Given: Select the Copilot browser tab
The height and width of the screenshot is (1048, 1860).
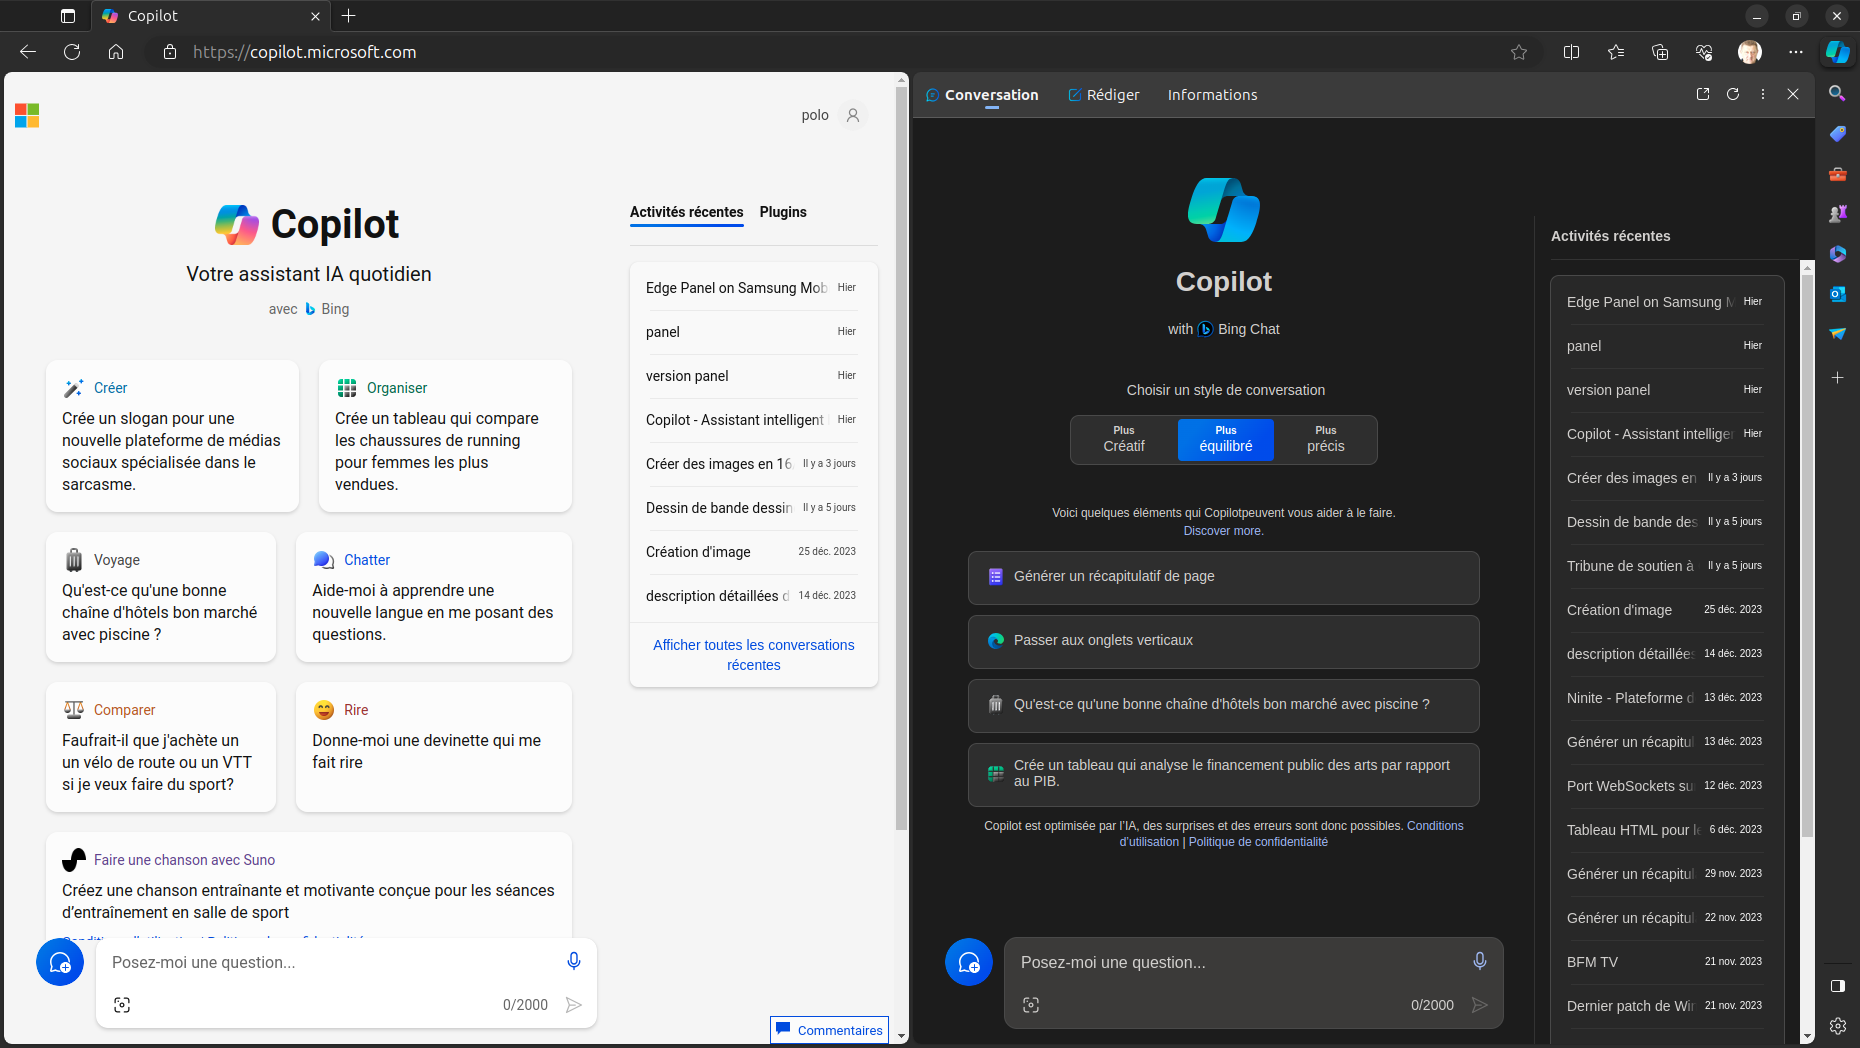Looking at the screenshot, I should (x=210, y=16).
